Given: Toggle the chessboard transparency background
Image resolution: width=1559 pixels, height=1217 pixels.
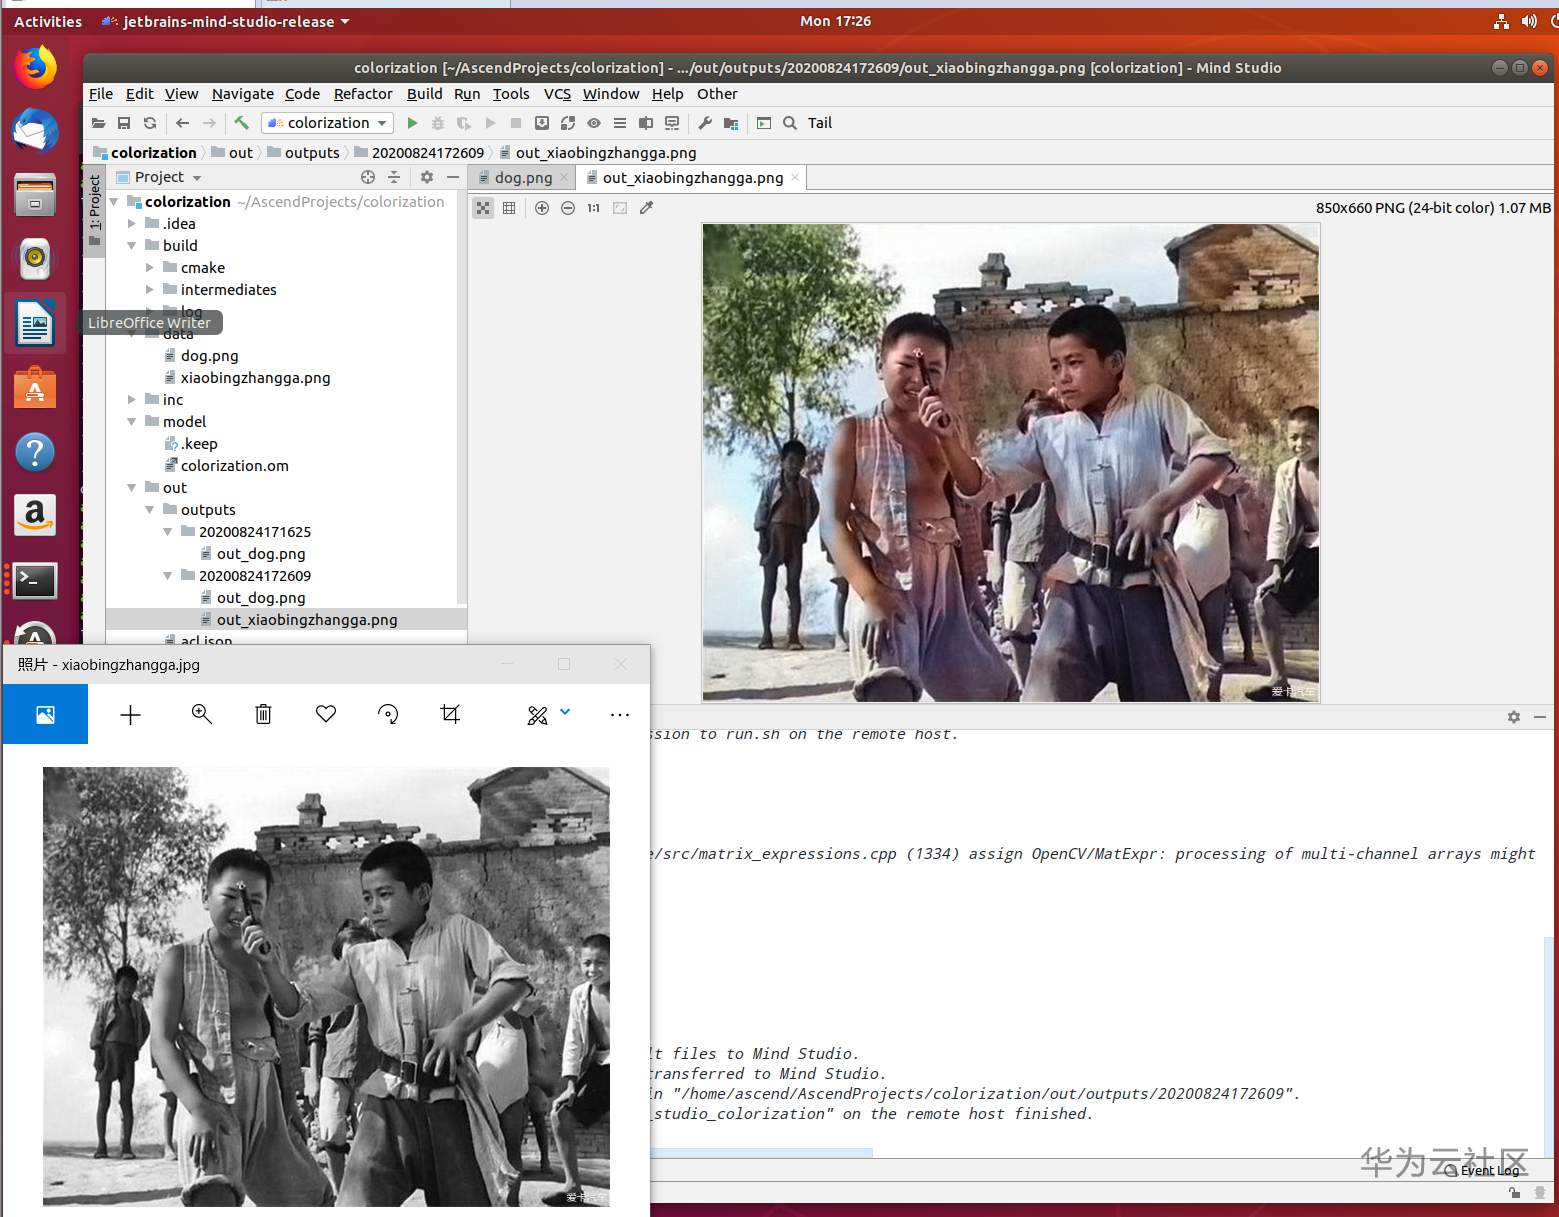Looking at the screenshot, I should [x=483, y=208].
